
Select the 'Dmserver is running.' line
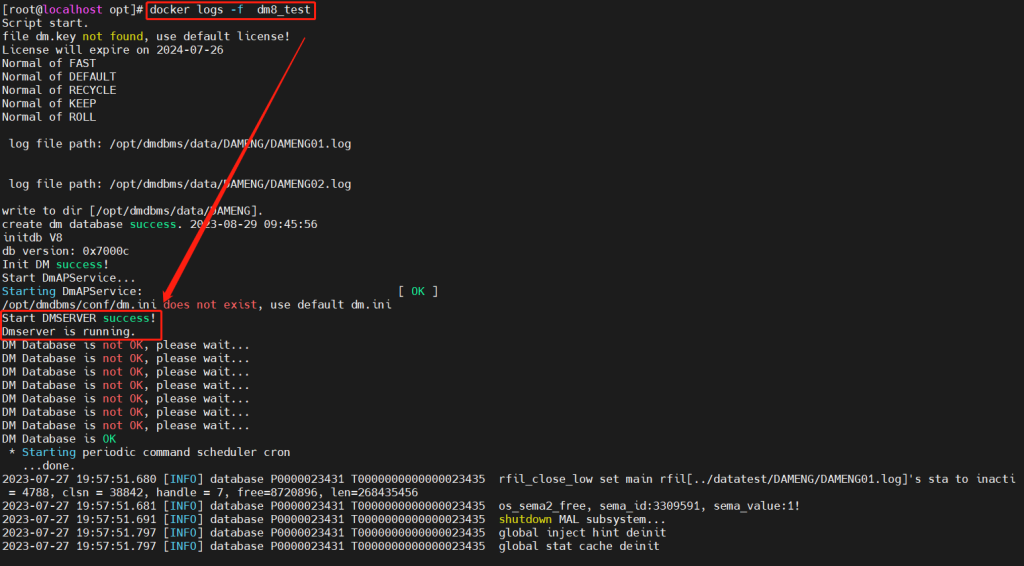pos(69,332)
